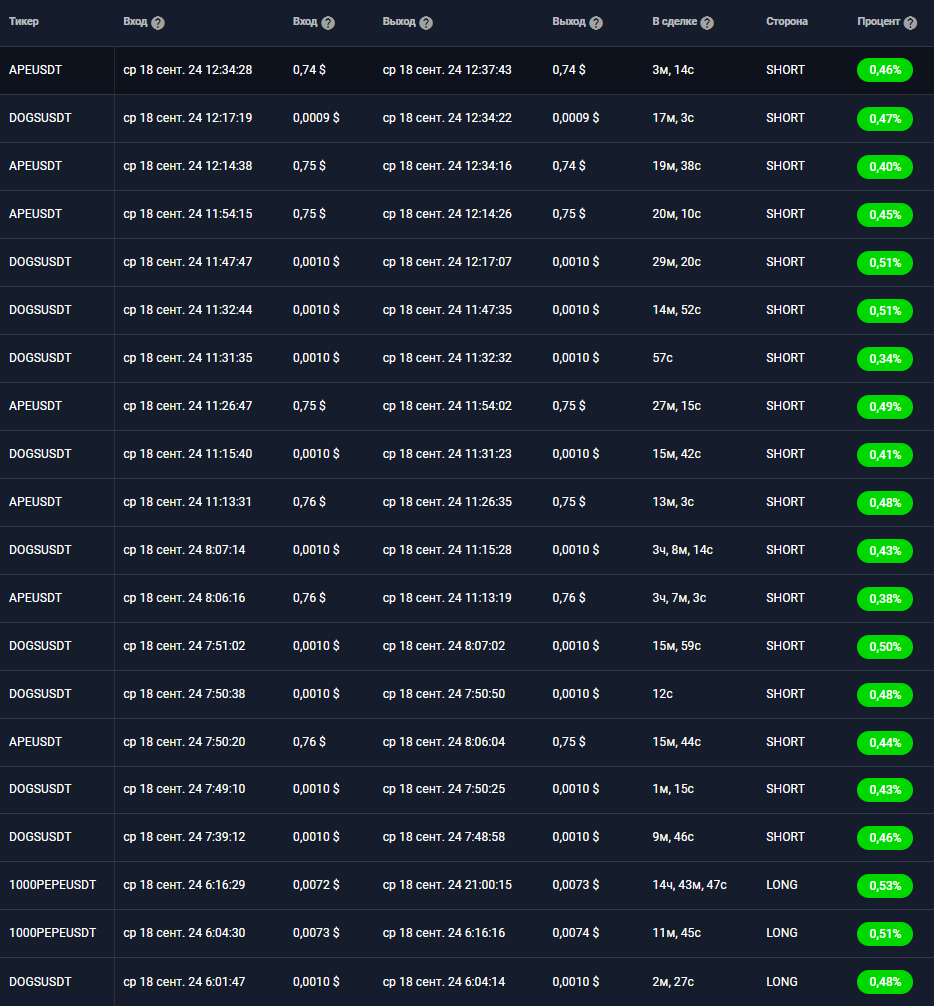Click entry time ср 18 сент. 24 7:50:20
The width and height of the screenshot is (934, 1006).
pyautogui.click(x=184, y=742)
